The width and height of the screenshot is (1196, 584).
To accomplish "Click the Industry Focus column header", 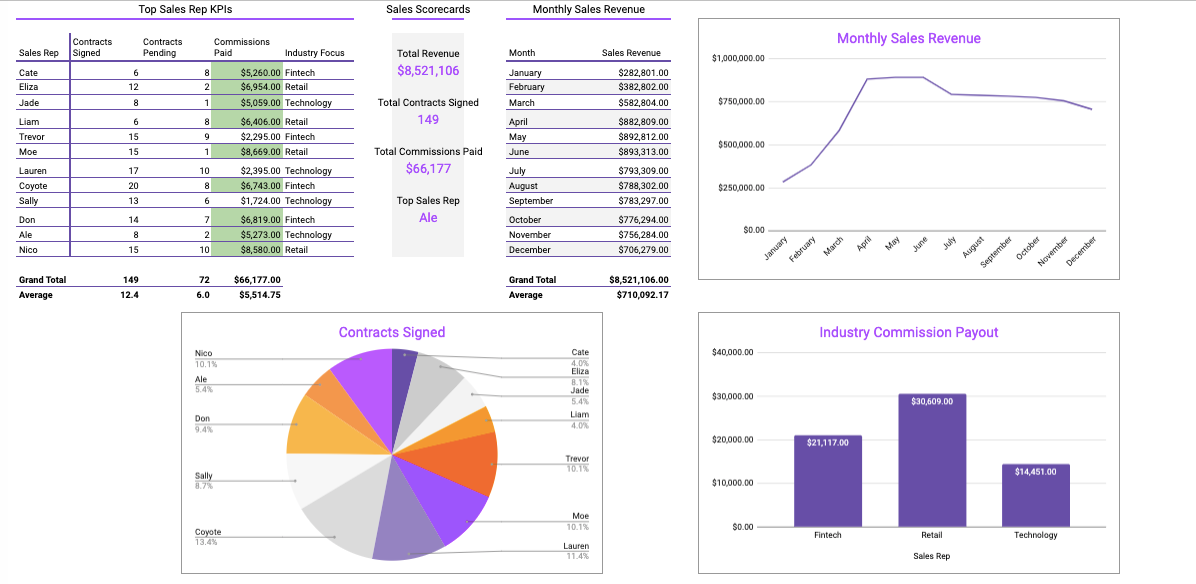I will pyautogui.click(x=314, y=53).
